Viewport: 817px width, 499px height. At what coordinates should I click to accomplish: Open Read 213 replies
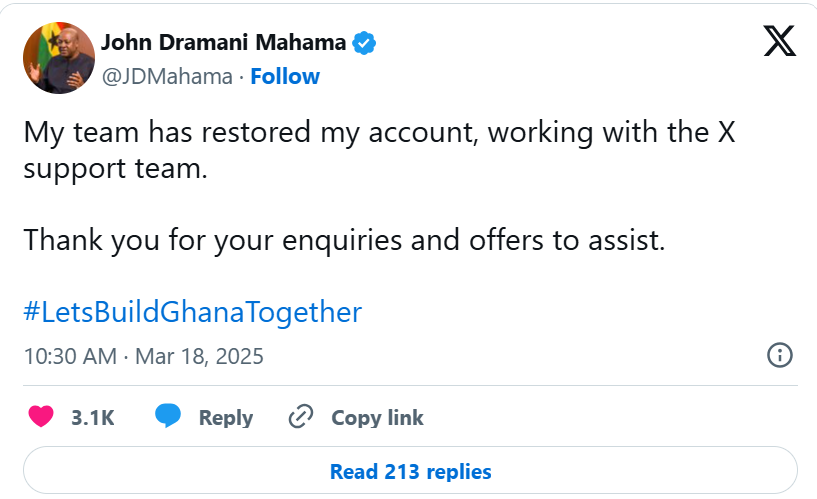[x=410, y=471]
